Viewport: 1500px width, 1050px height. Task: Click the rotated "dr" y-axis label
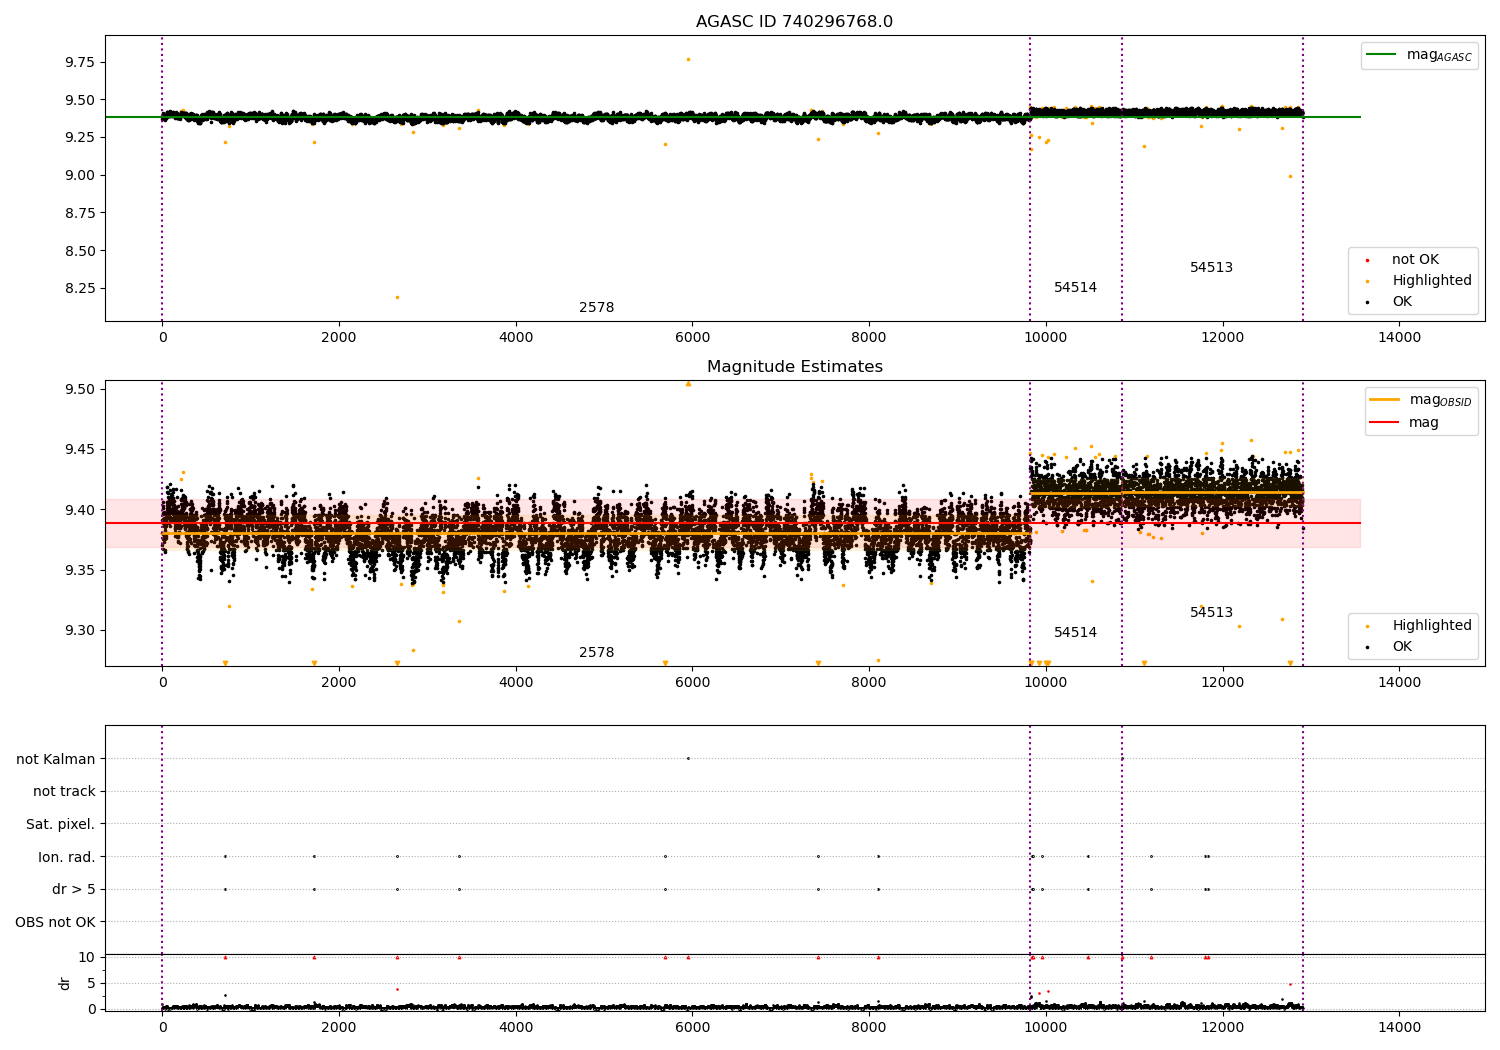pyautogui.click(x=65, y=983)
